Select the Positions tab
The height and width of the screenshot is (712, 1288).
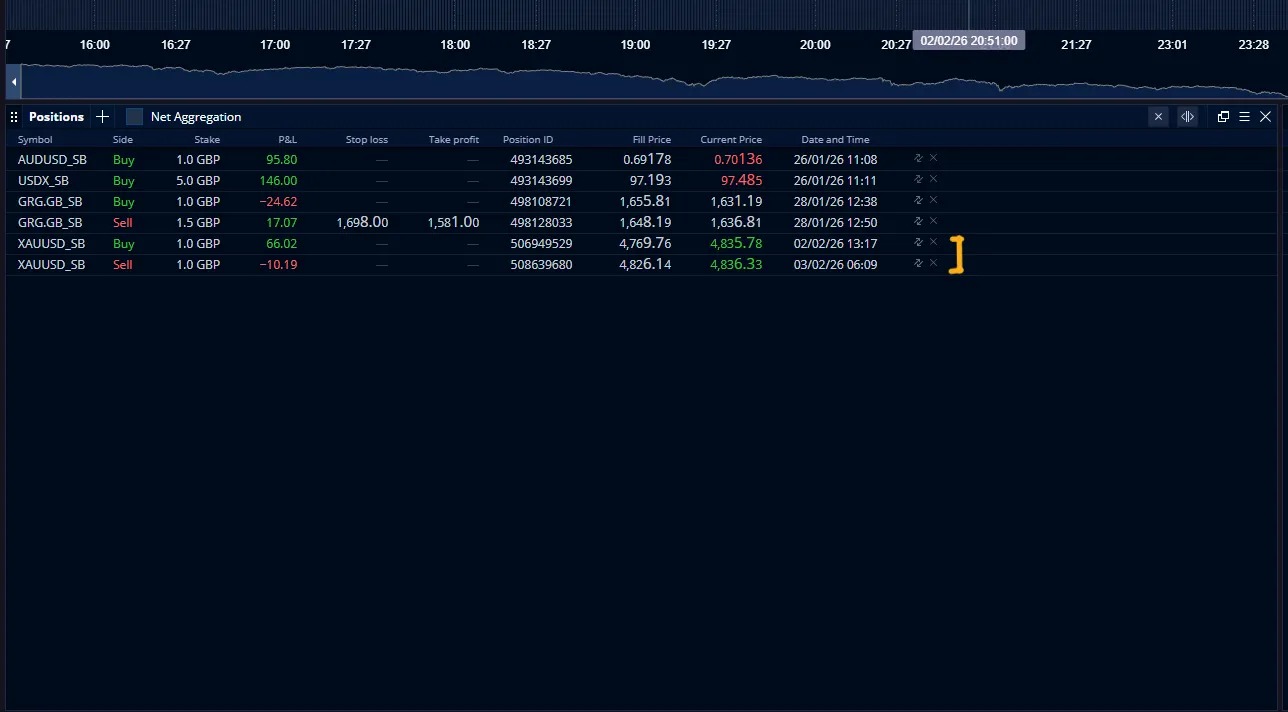[56, 117]
